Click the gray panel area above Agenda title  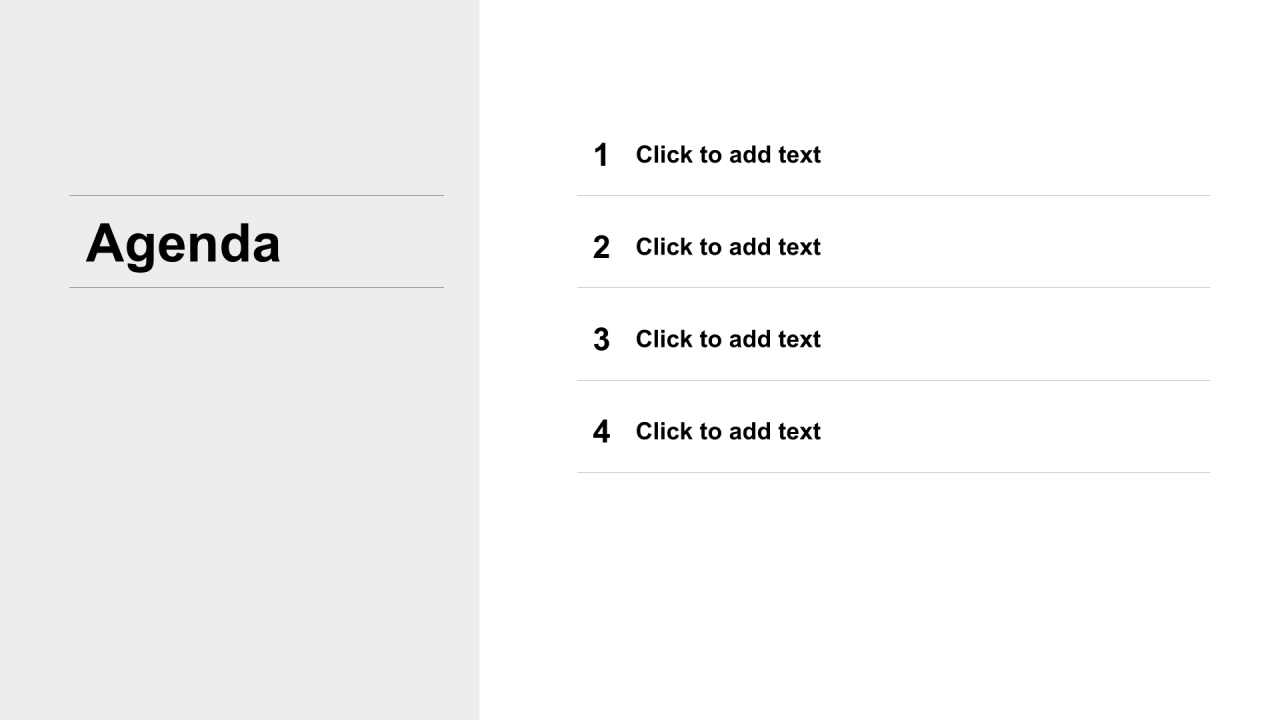click(240, 95)
